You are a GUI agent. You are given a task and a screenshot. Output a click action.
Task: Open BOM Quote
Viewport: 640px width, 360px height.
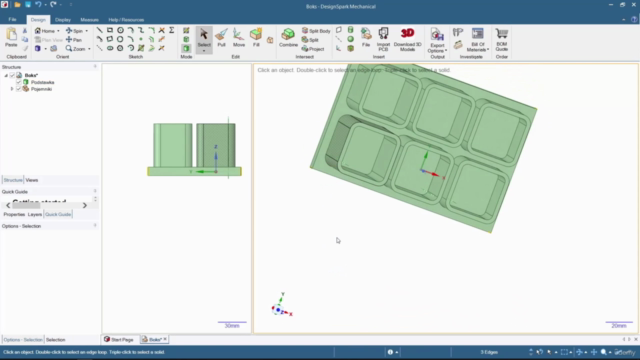(502, 39)
